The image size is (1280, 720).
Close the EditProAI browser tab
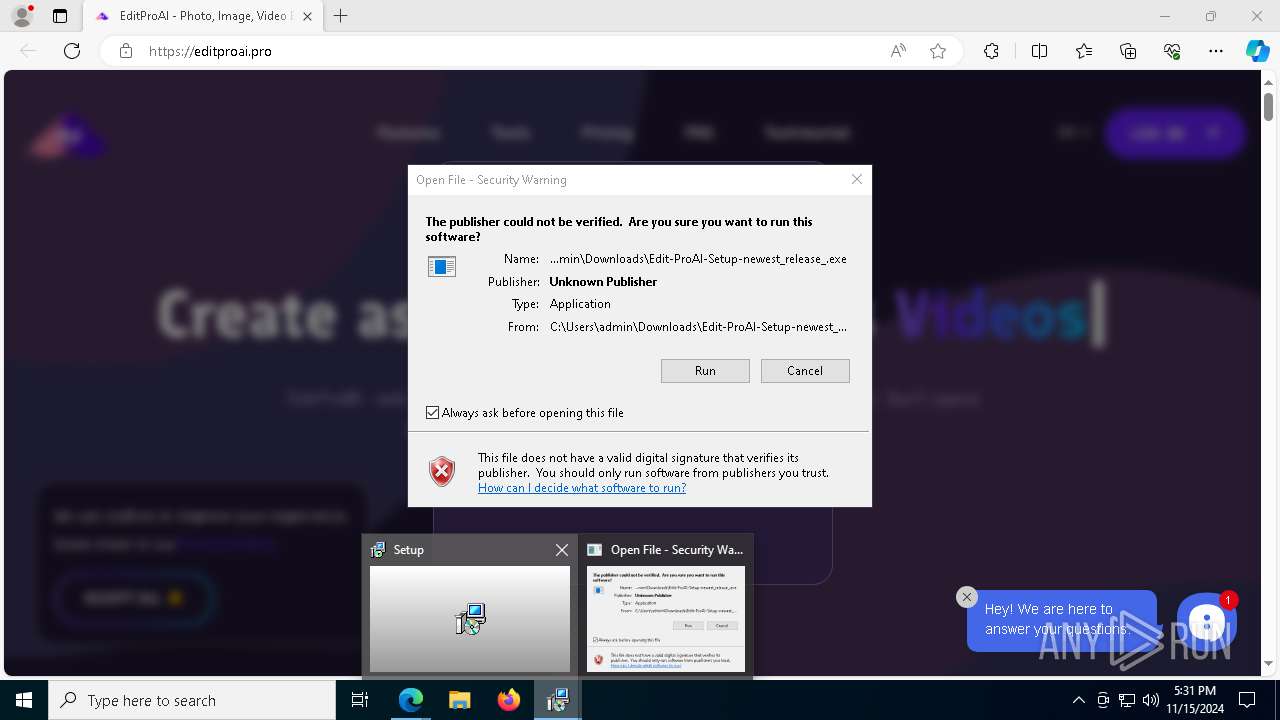click(307, 16)
